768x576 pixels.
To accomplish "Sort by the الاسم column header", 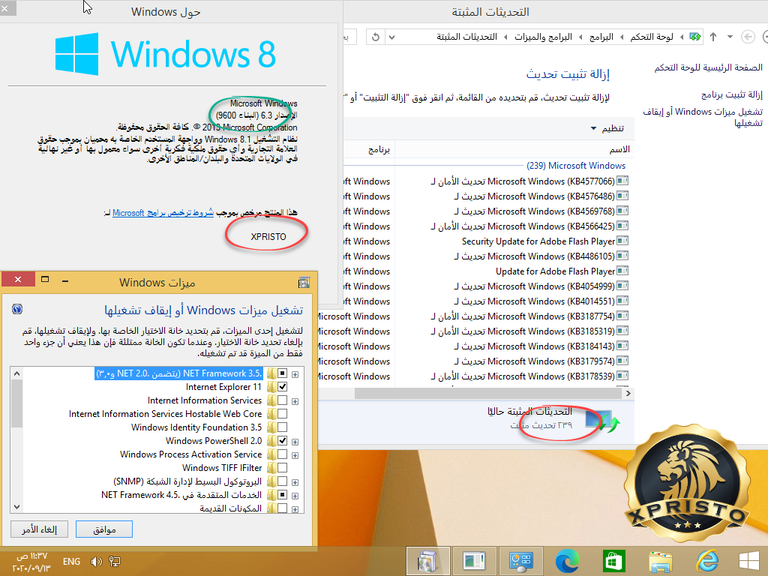I will point(514,149).
